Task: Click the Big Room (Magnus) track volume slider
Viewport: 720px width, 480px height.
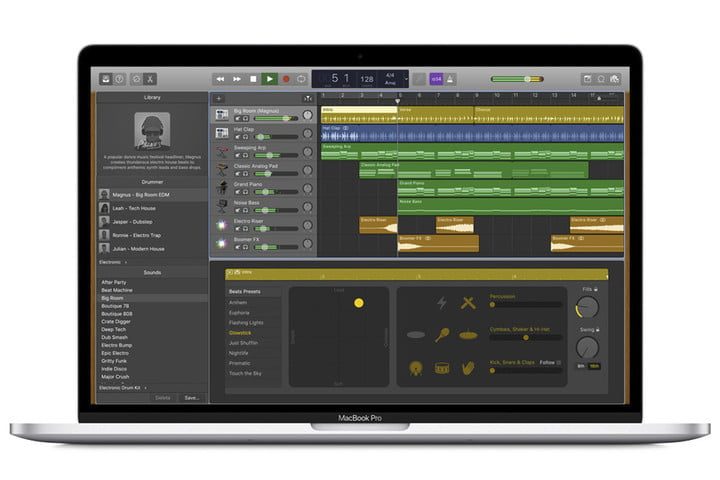Action: [x=276, y=119]
